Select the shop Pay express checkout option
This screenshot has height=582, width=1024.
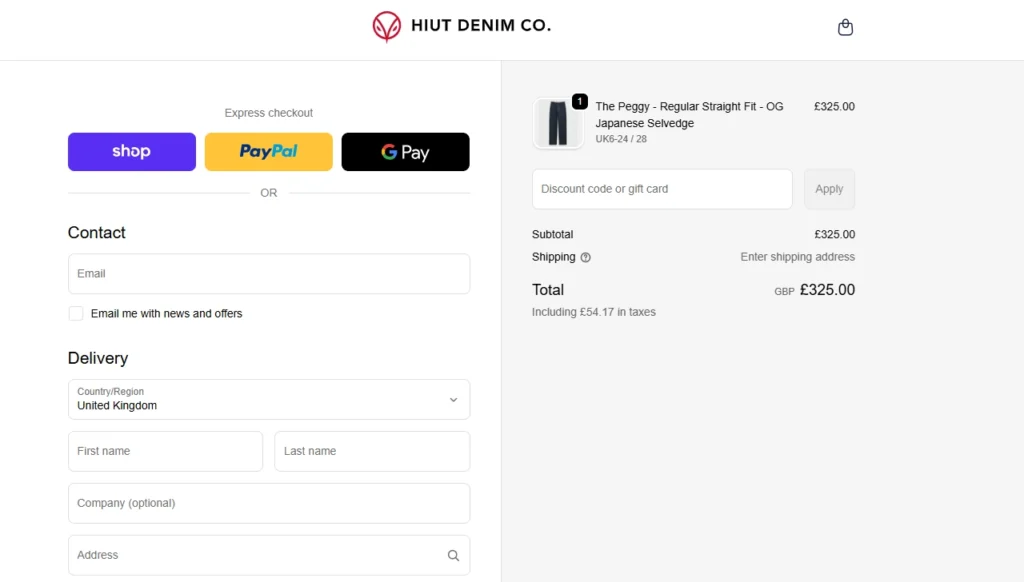[x=131, y=151]
